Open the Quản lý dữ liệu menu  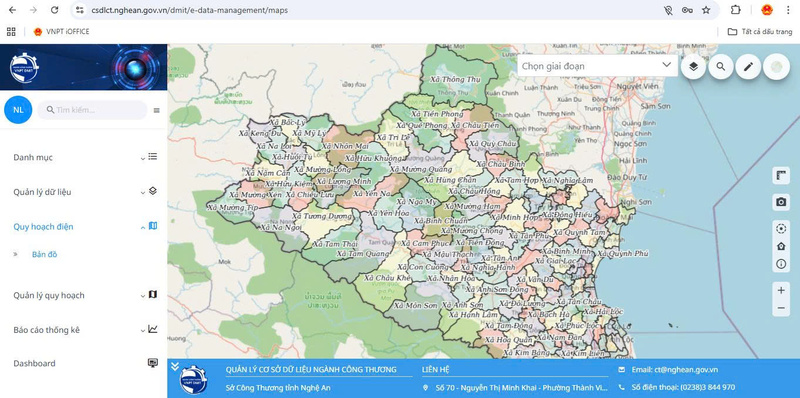(42, 192)
